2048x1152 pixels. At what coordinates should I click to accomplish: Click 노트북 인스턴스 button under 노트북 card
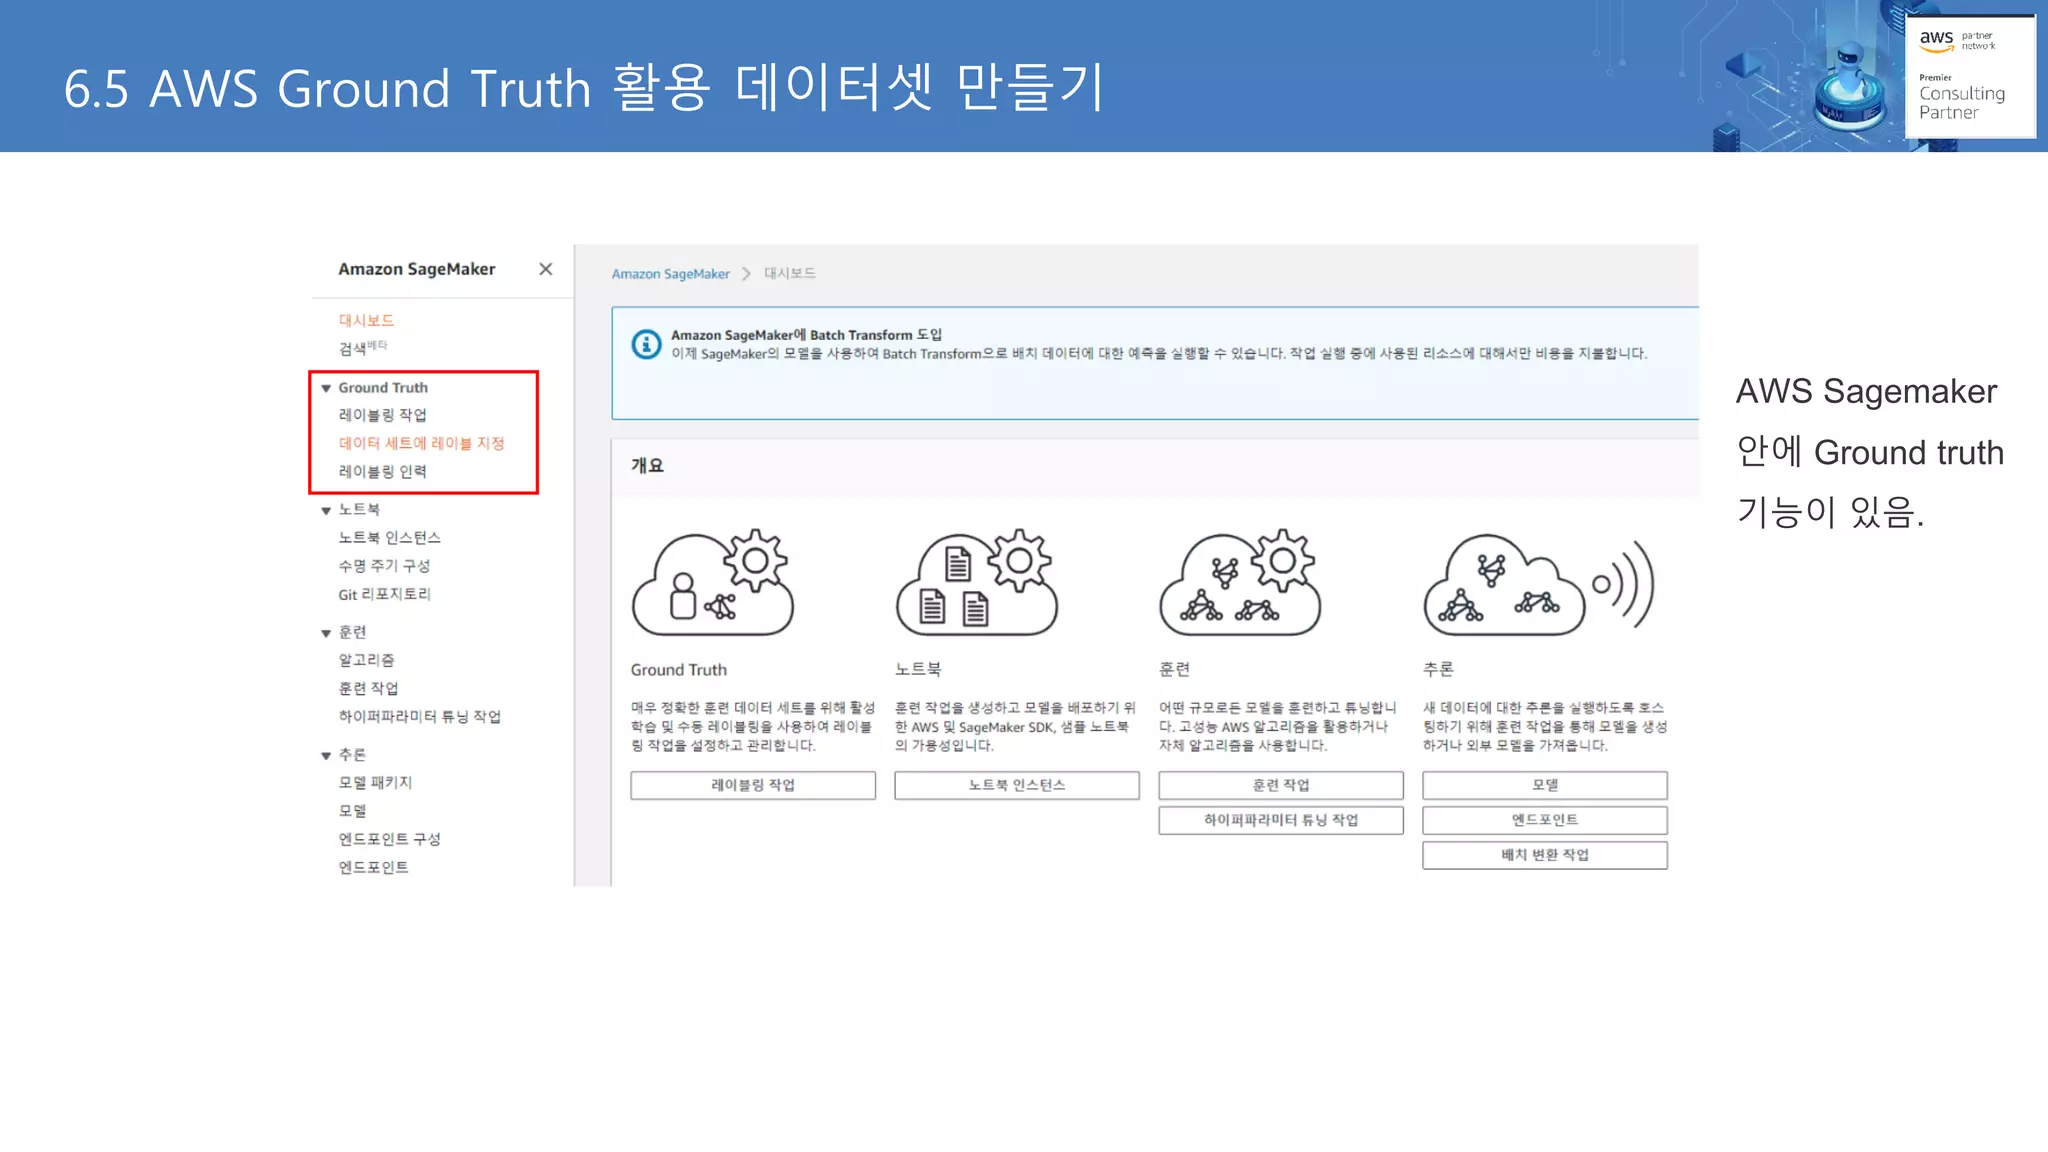tap(1017, 785)
